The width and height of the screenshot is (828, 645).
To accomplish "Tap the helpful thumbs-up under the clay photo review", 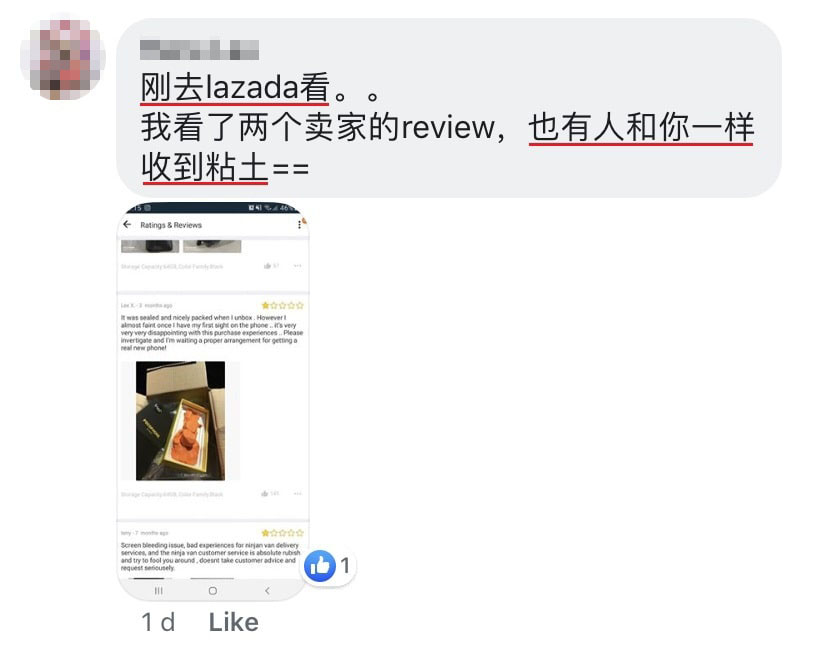I will 265,493.
